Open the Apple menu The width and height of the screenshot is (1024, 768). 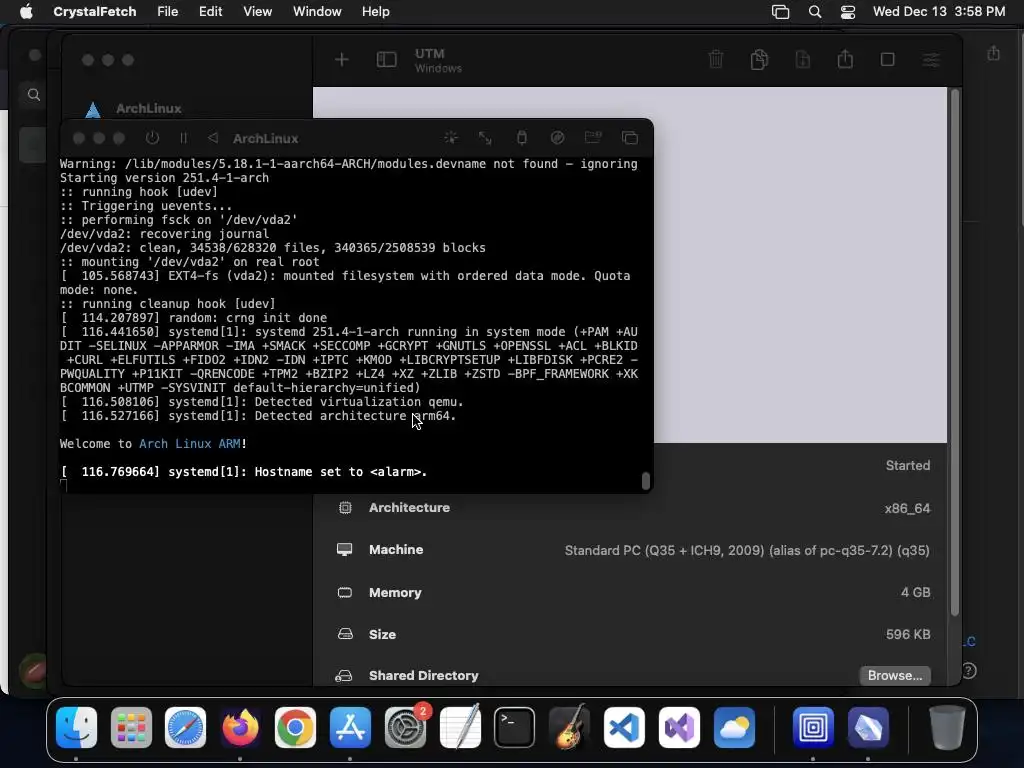(x=26, y=12)
